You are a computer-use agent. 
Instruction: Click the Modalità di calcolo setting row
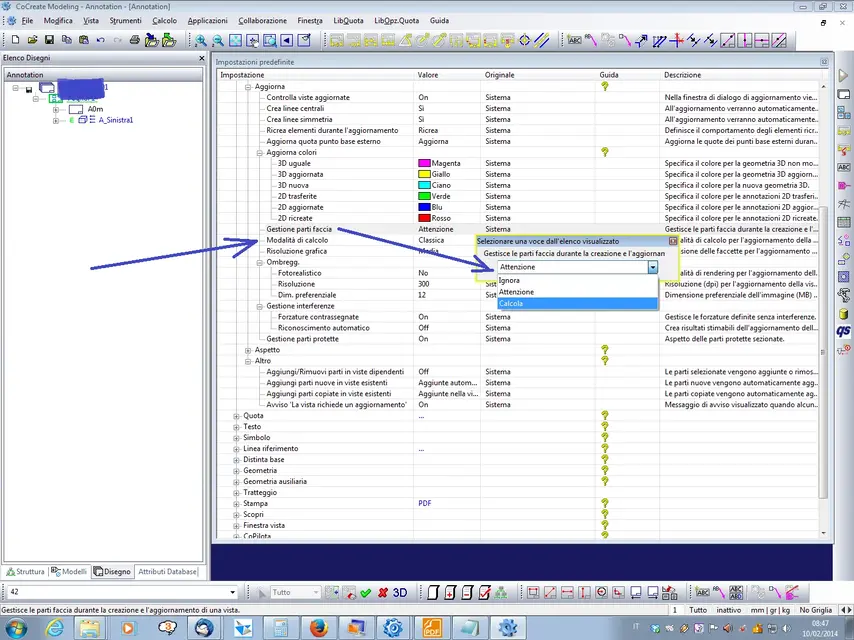(x=517, y=240)
